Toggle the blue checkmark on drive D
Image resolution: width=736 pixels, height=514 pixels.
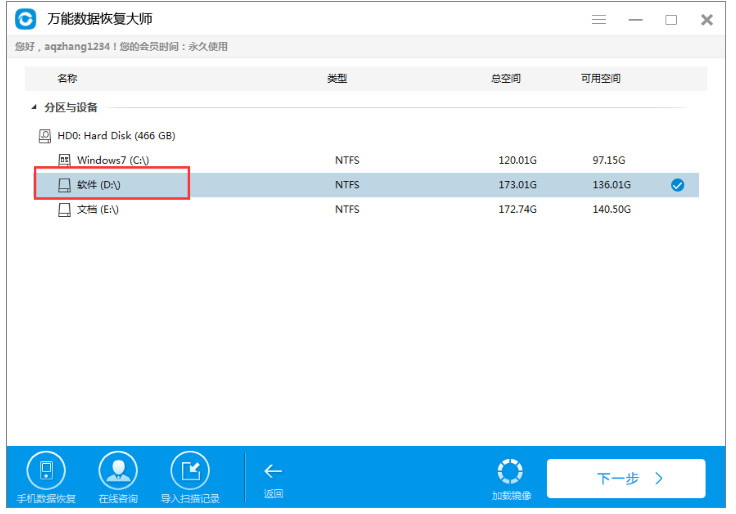(x=677, y=185)
